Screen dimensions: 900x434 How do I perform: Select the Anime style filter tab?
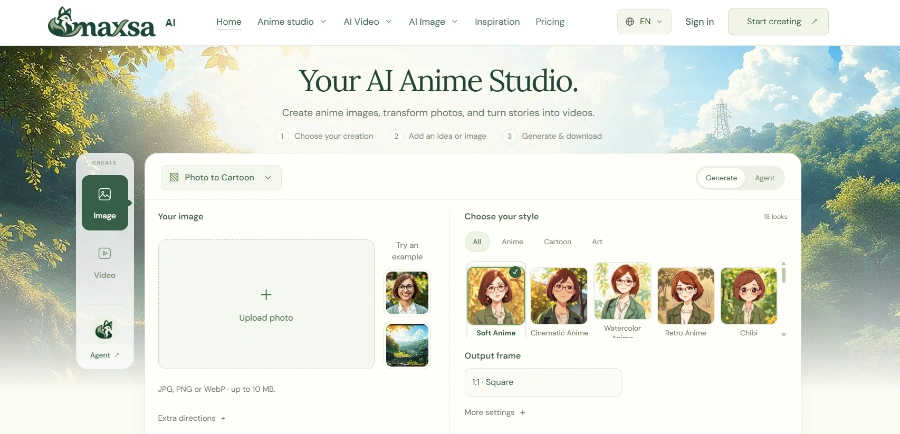(512, 242)
